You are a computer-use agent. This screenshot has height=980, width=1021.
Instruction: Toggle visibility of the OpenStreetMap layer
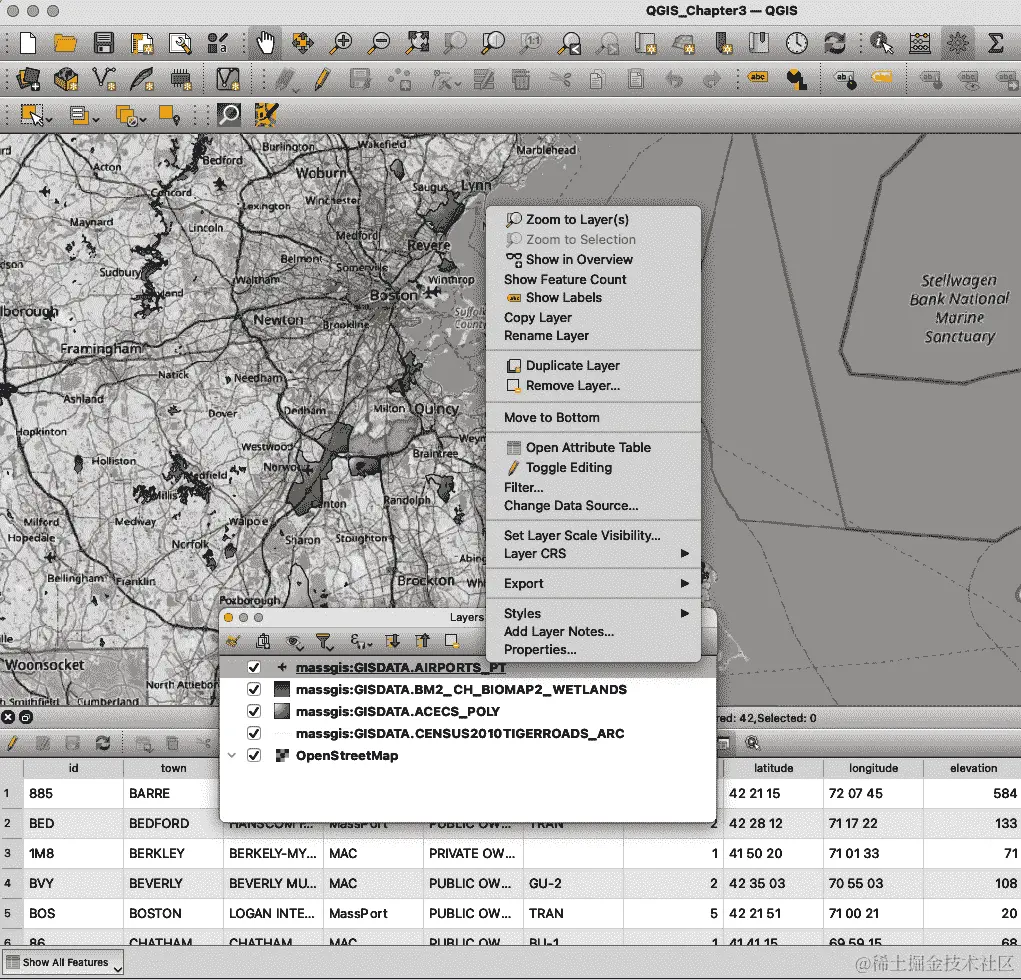tap(254, 756)
